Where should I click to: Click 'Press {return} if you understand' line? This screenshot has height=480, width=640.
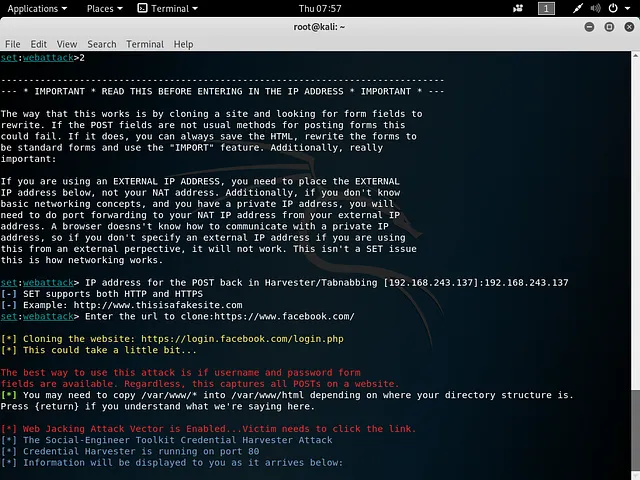coord(158,407)
